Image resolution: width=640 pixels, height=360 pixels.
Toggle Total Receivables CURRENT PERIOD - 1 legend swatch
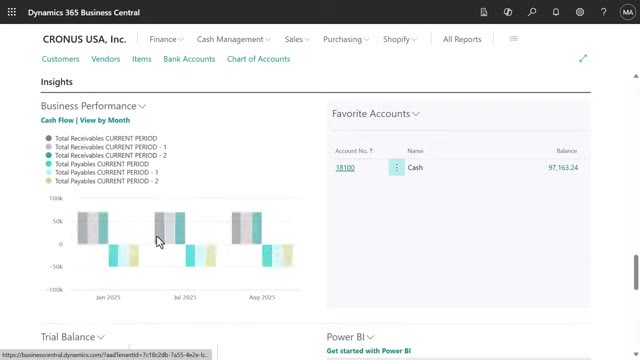pos(49,147)
